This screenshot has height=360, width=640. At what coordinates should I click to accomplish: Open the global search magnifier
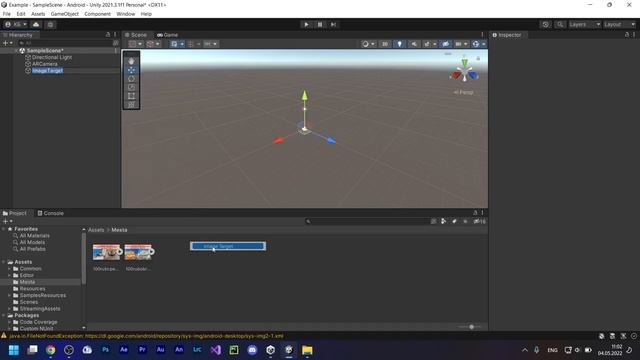pos(560,24)
